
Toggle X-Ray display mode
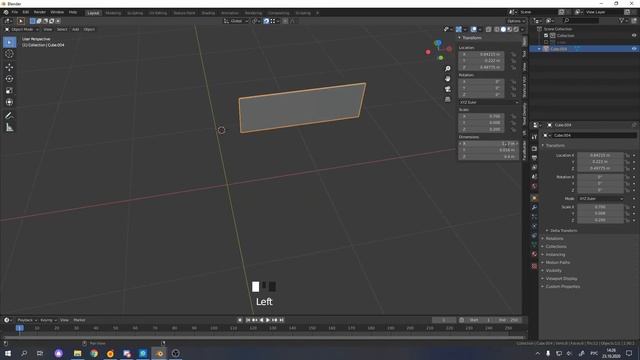(x=489, y=29)
